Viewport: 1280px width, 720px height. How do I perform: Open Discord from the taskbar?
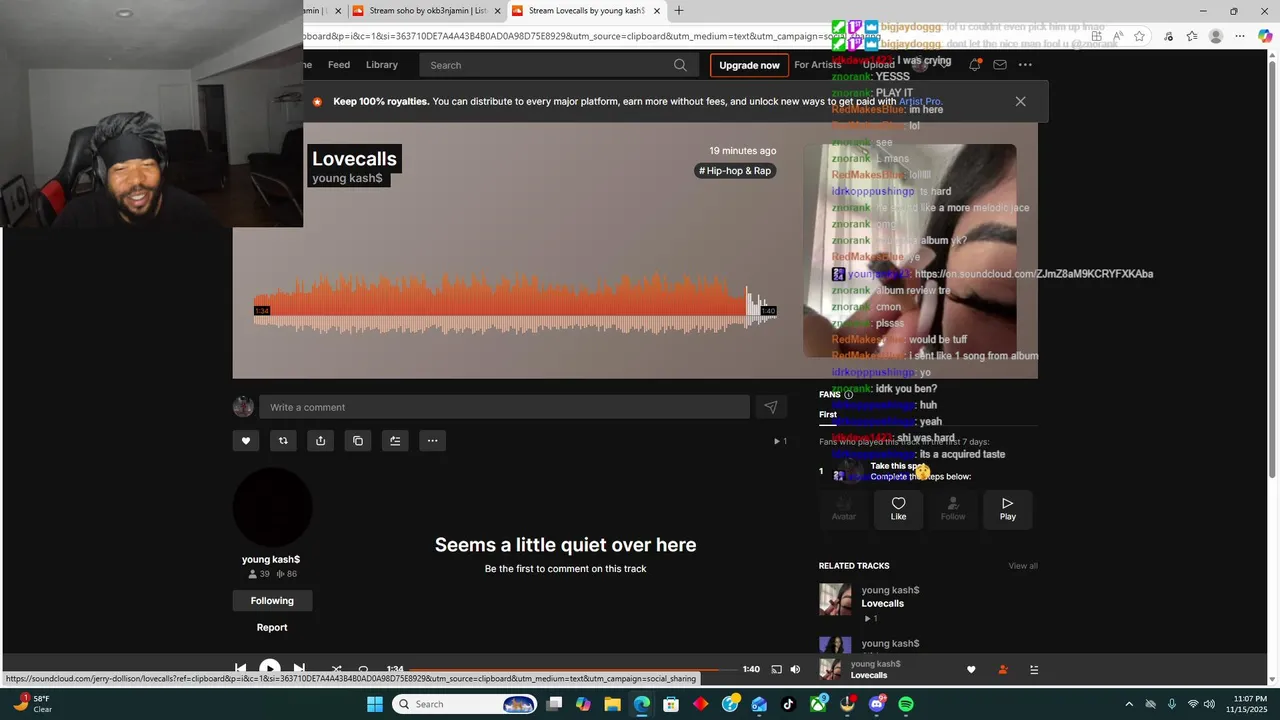coord(877,704)
